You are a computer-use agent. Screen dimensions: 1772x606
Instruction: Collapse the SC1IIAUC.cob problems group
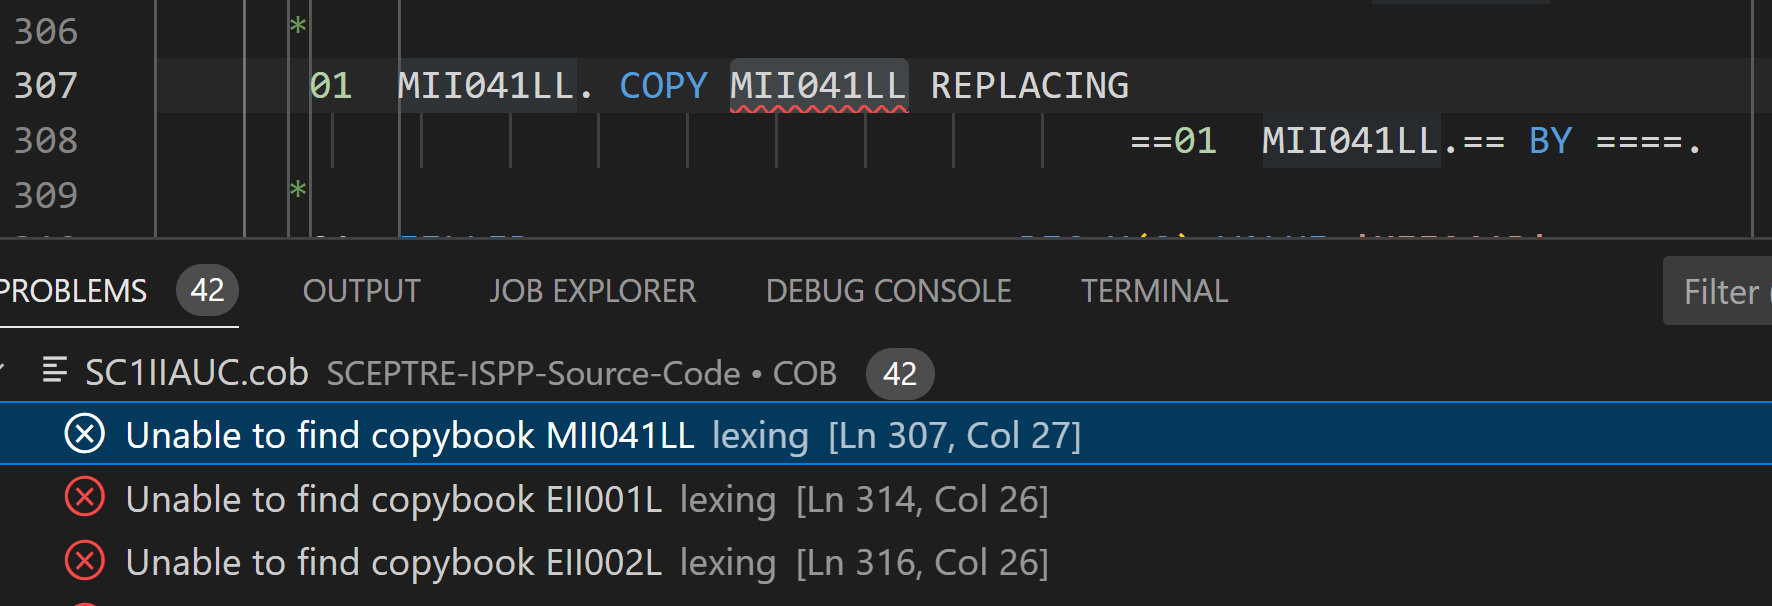pos(8,372)
